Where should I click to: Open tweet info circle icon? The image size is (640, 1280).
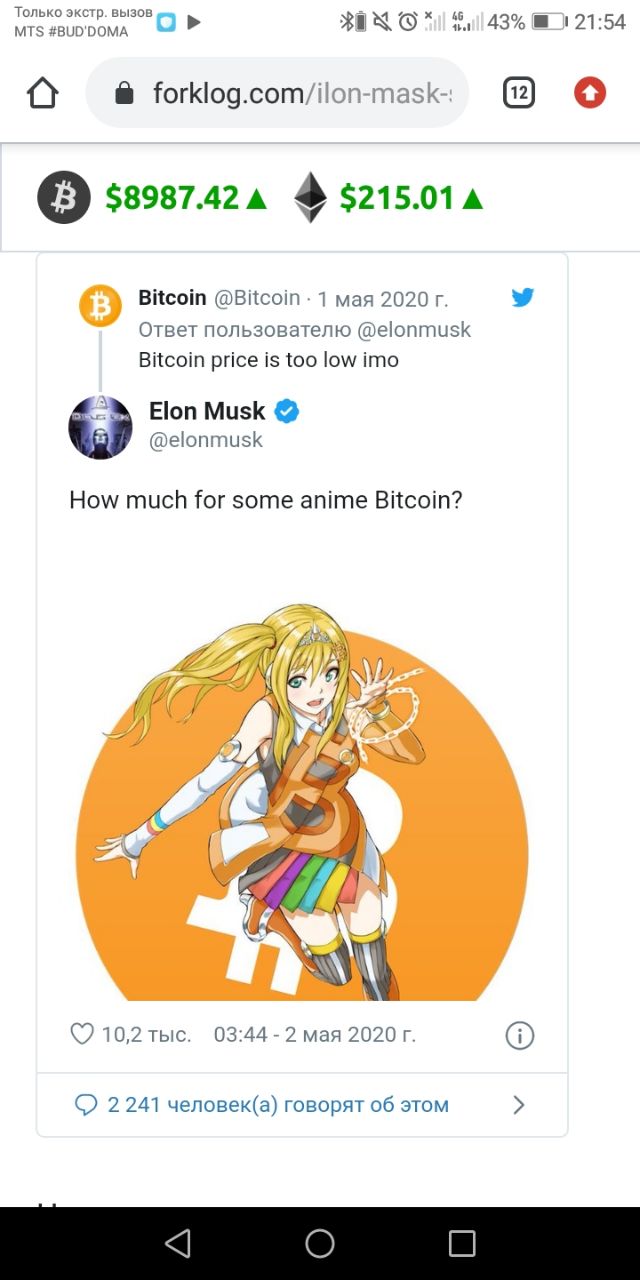point(520,1035)
